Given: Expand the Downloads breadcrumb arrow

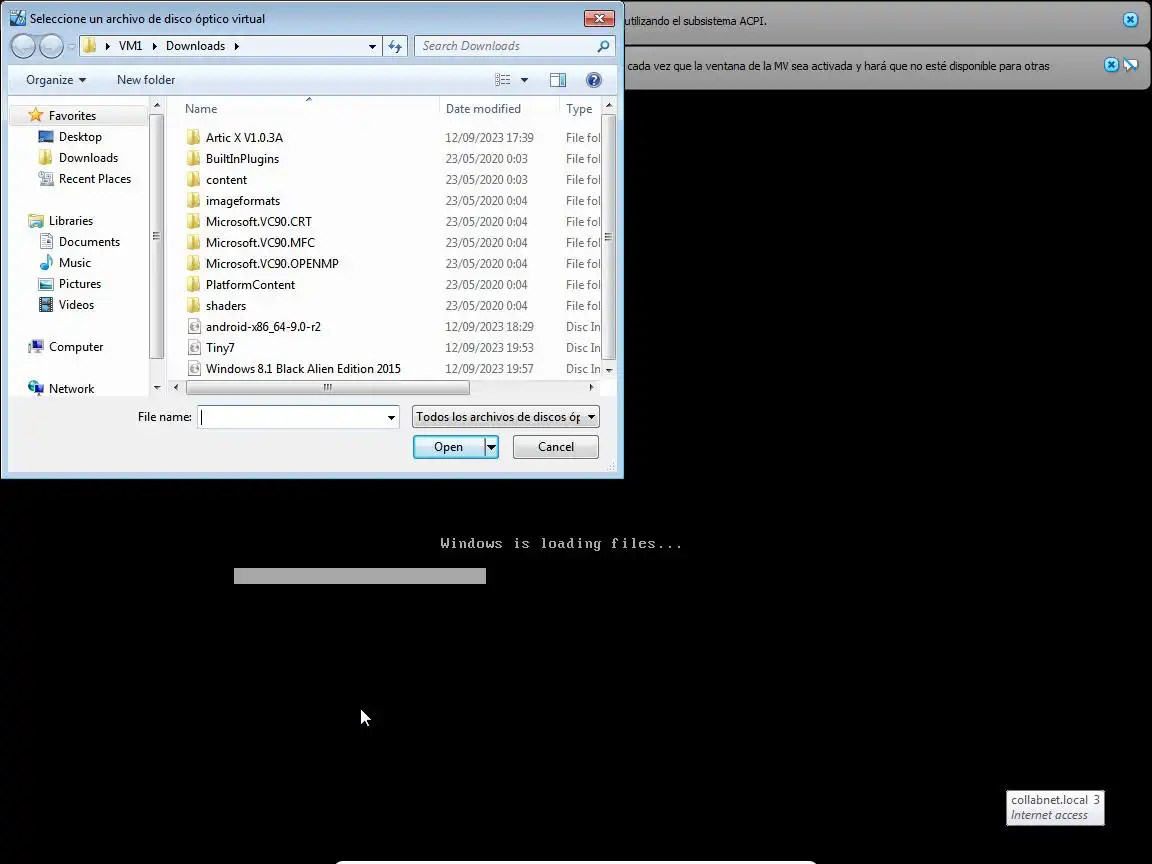Looking at the screenshot, I should (x=237, y=46).
